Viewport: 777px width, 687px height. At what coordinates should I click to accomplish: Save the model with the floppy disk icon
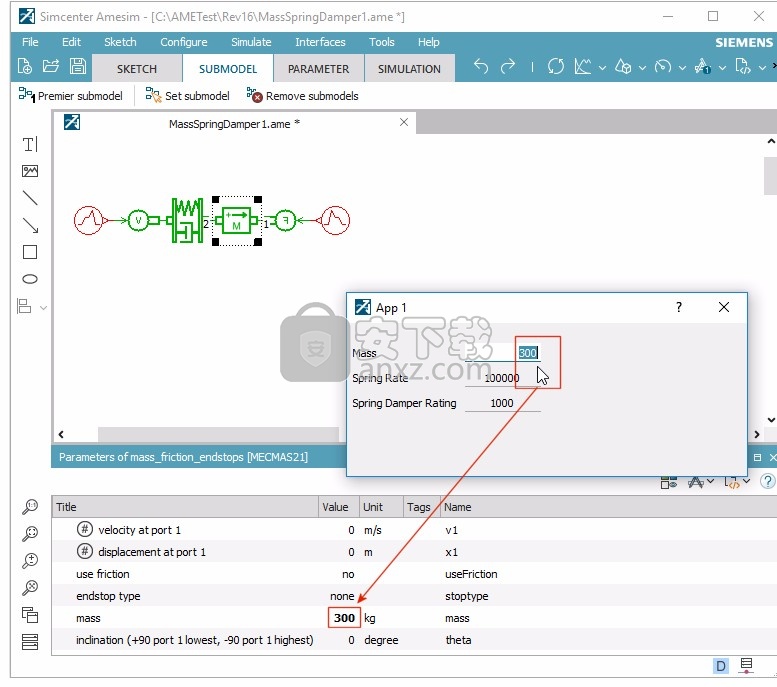tap(77, 66)
